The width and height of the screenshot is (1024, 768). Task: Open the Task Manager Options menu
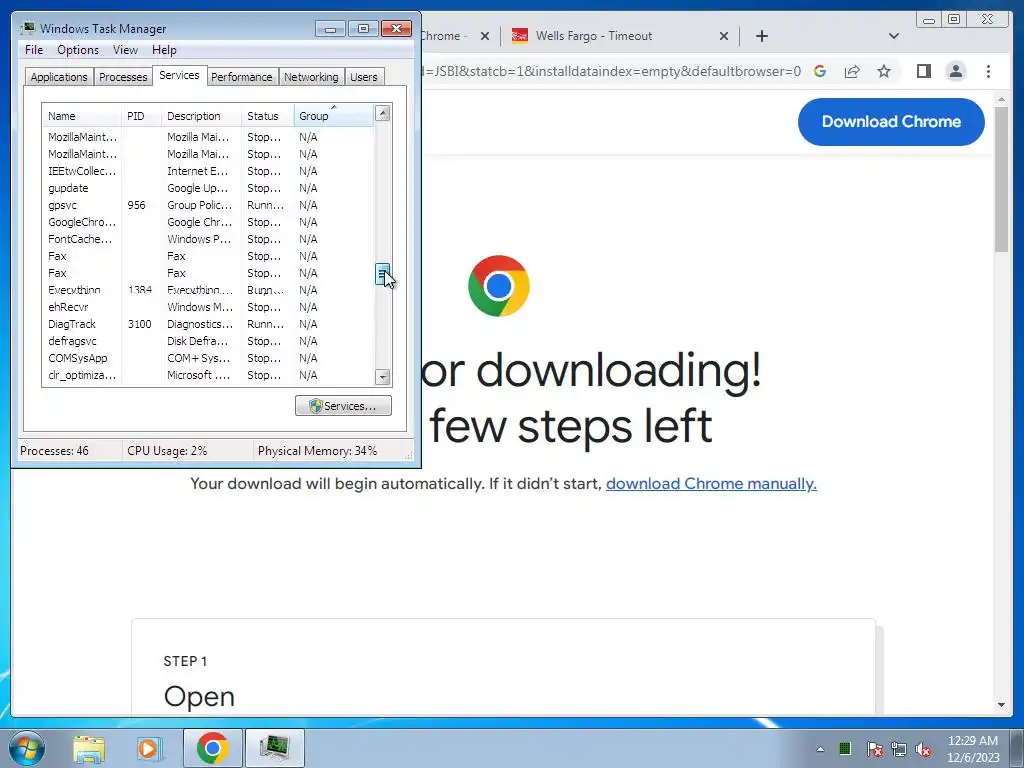pyautogui.click(x=78, y=50)
